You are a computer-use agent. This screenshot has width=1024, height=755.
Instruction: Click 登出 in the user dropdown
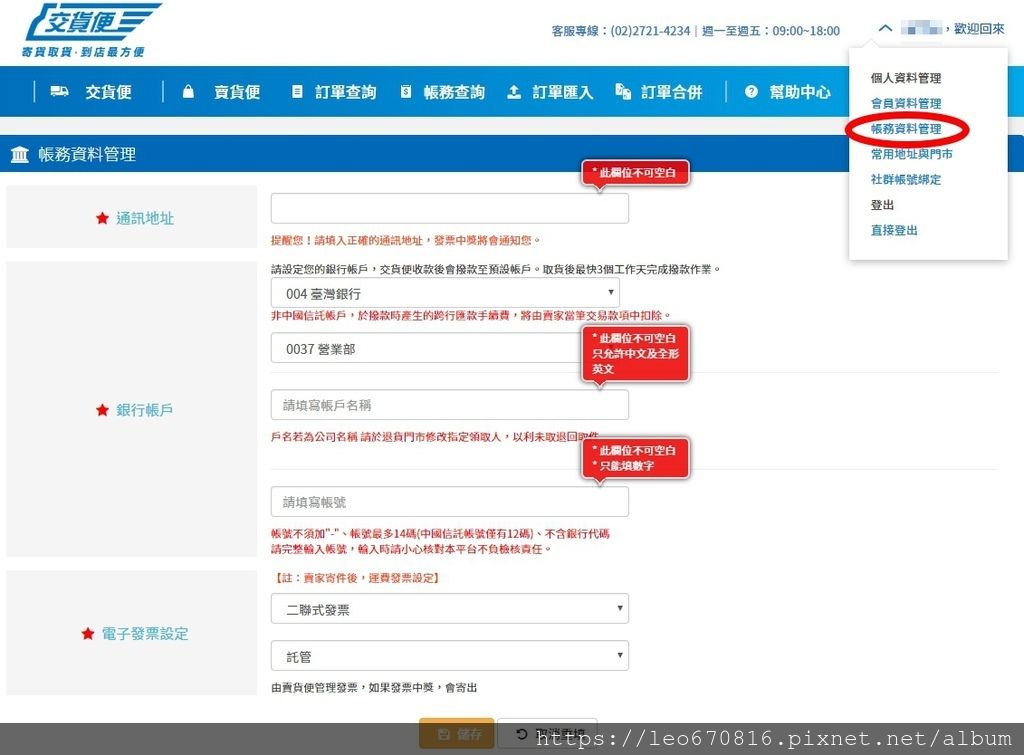tap(882, 205)
